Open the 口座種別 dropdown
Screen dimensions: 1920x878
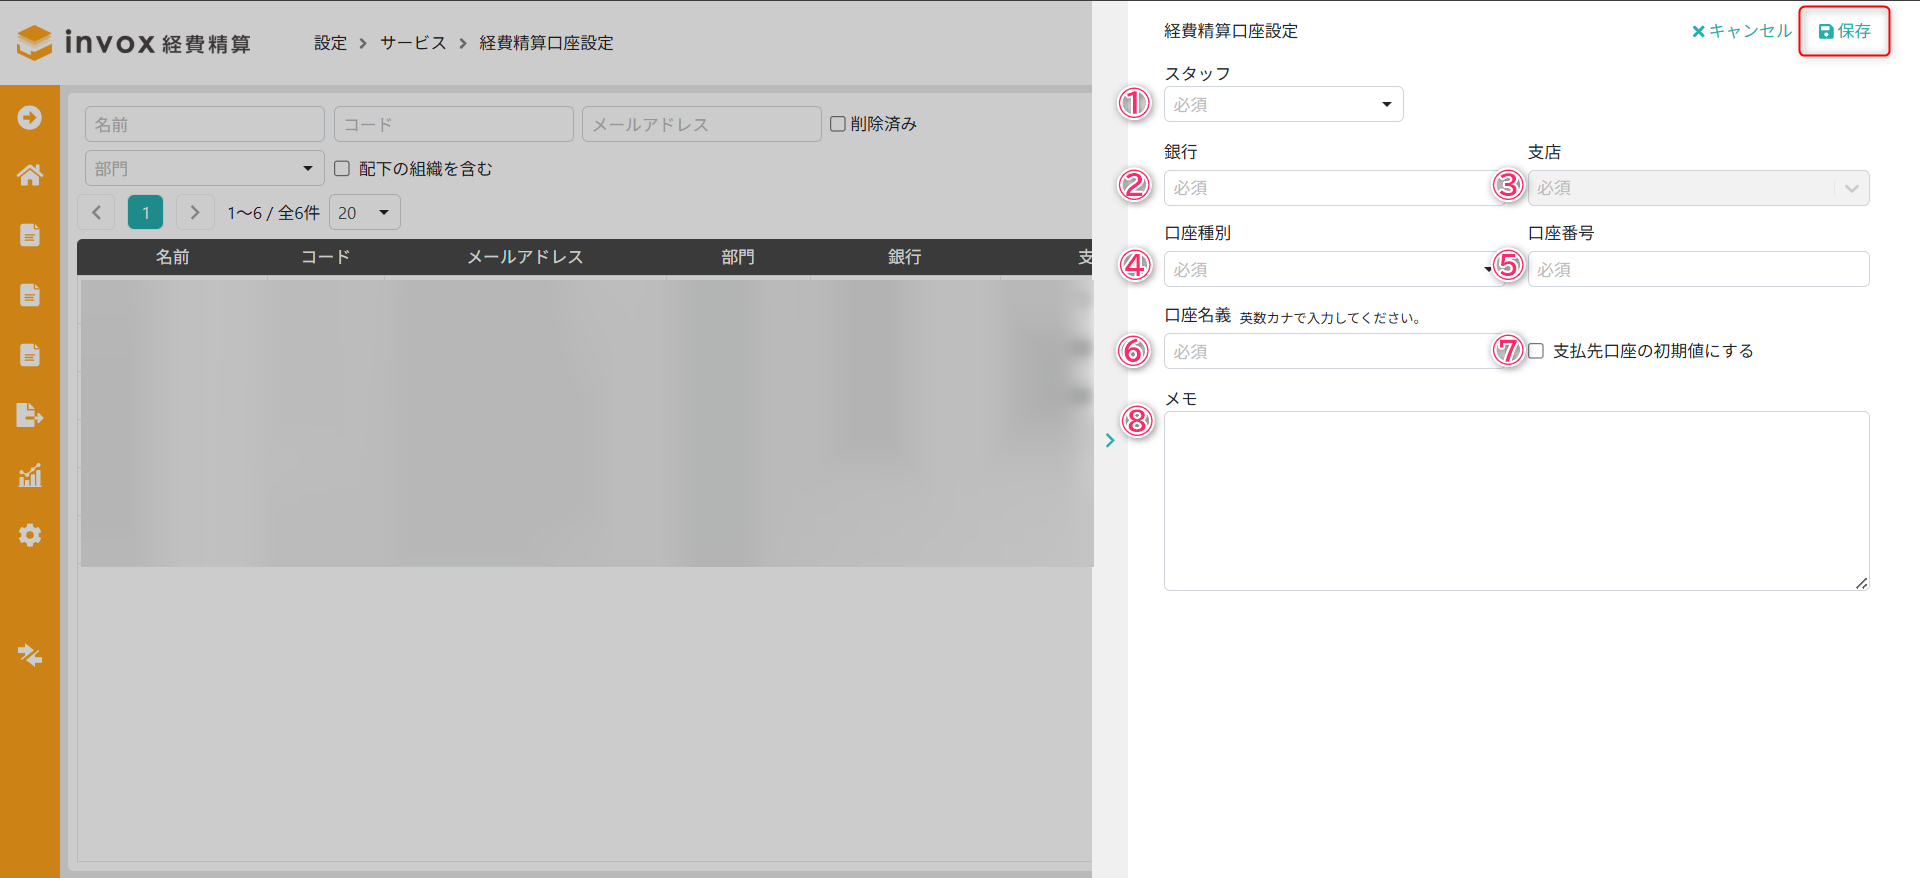point(1329,269)
